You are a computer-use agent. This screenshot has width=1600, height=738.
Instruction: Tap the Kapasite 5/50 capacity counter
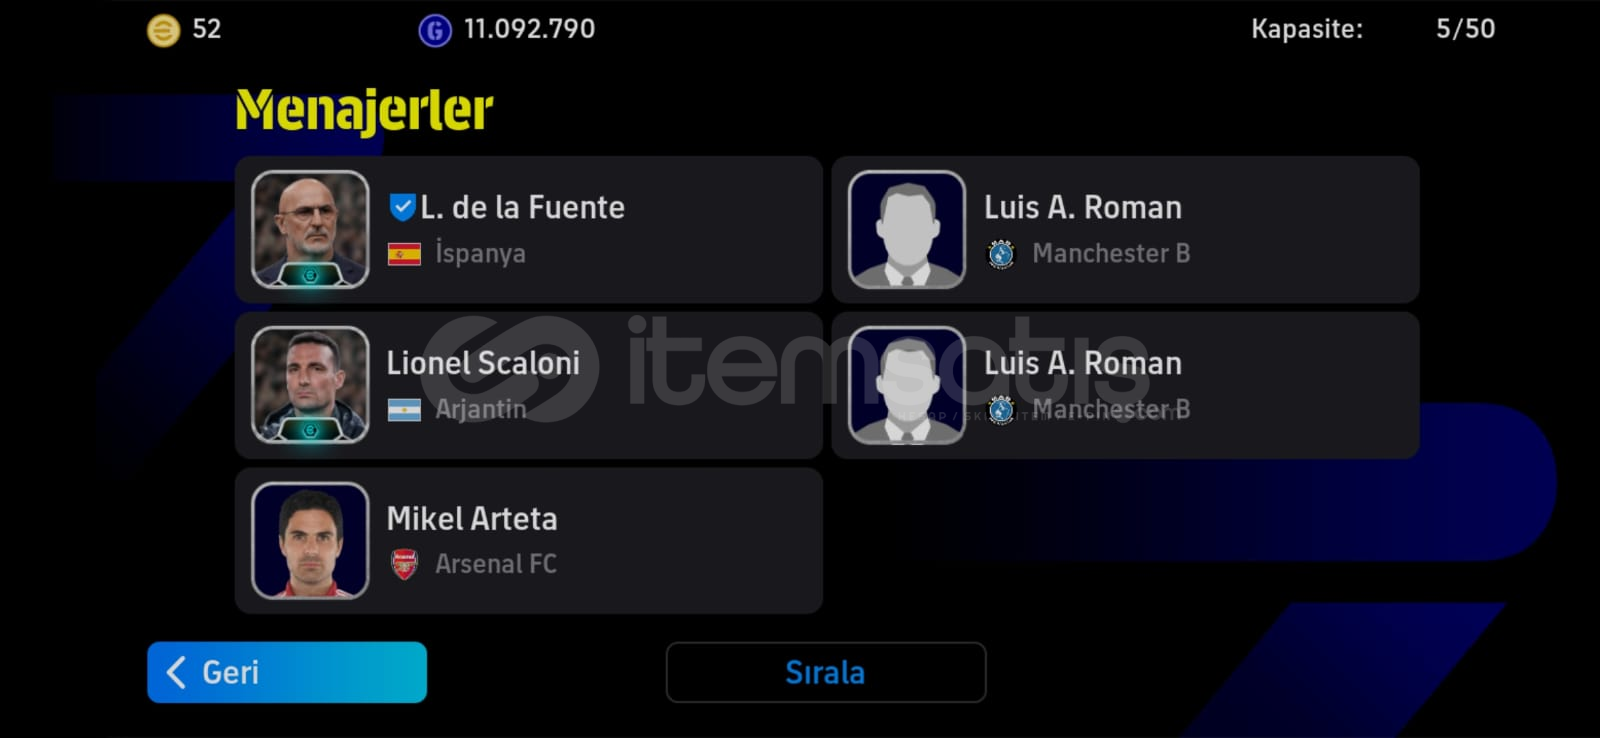[x=1373, y=29]
